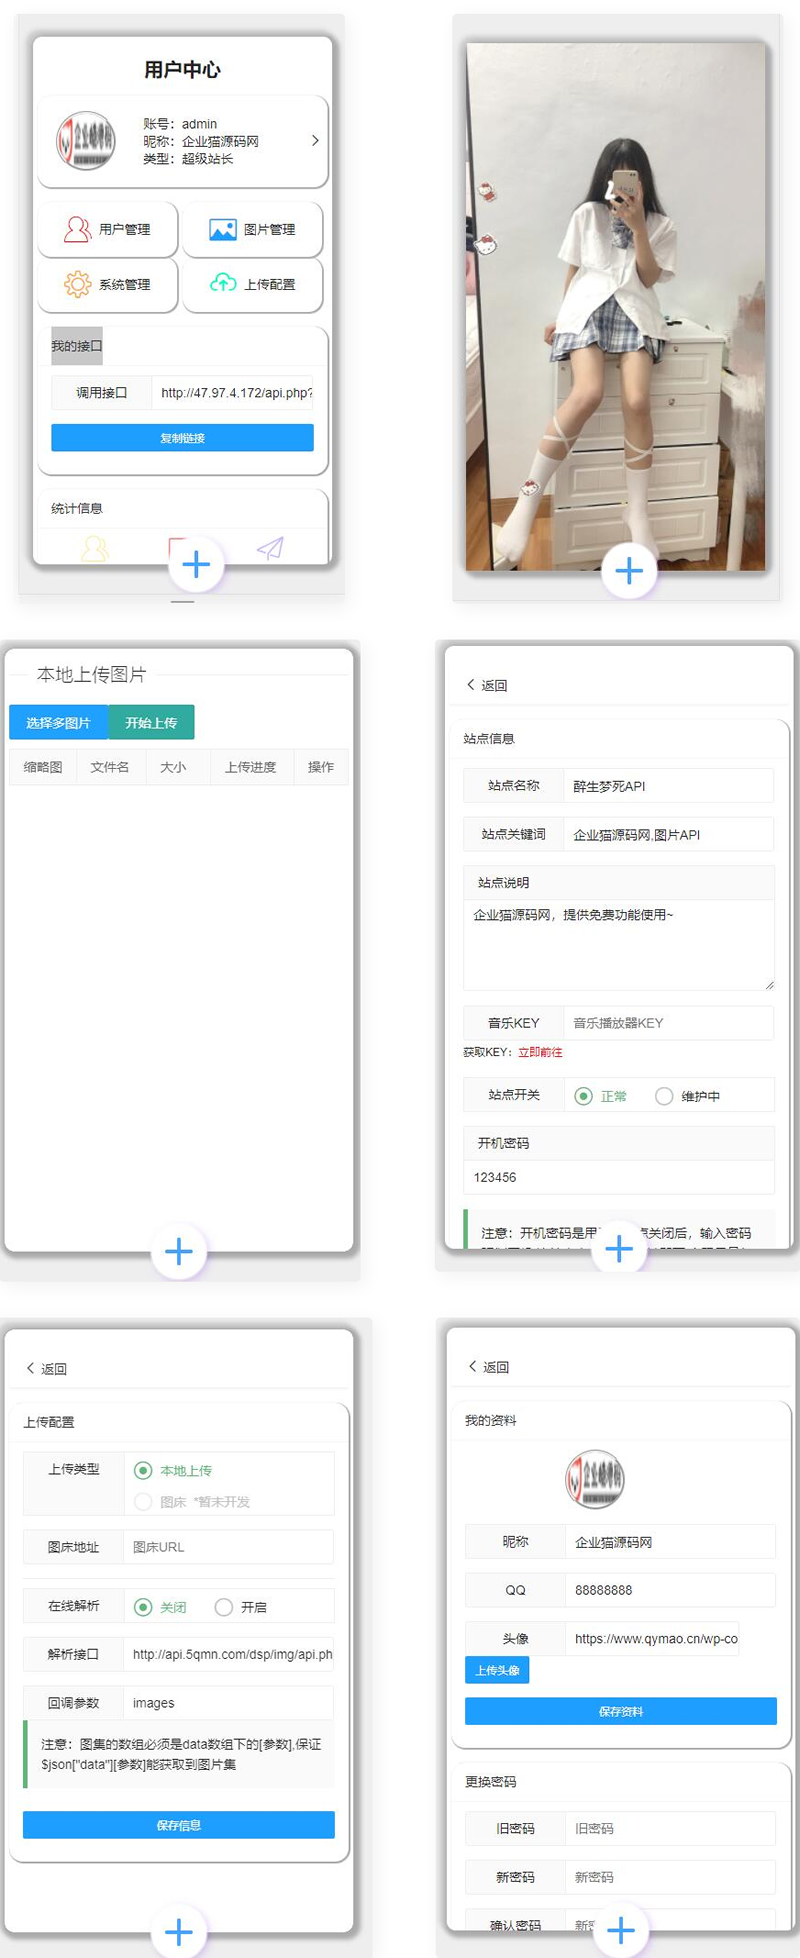This screenshot has width=800, height=1958.
Task: Tap the plus button below the girl photo
Action: 629,571
